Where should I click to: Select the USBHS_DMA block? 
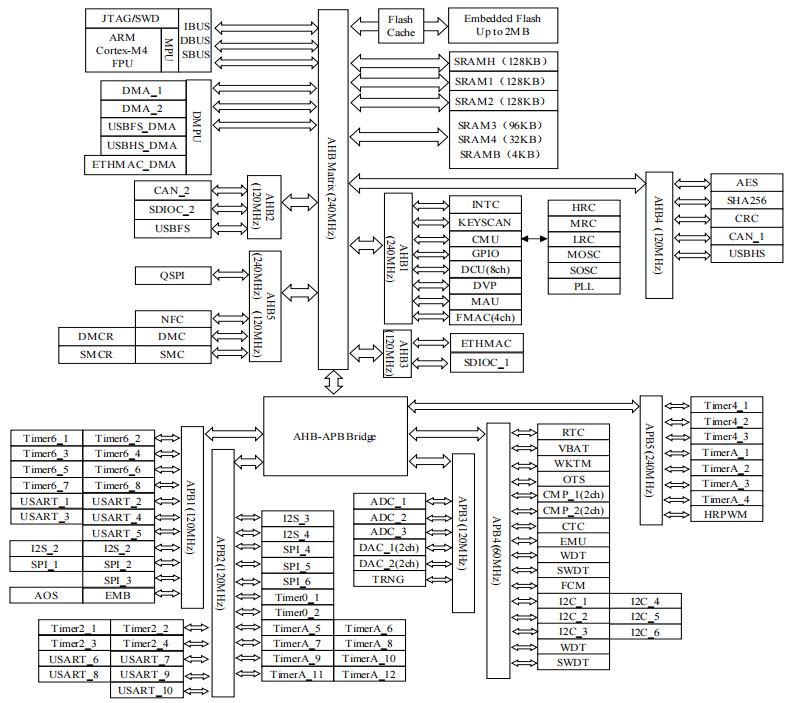click(143, 145)
